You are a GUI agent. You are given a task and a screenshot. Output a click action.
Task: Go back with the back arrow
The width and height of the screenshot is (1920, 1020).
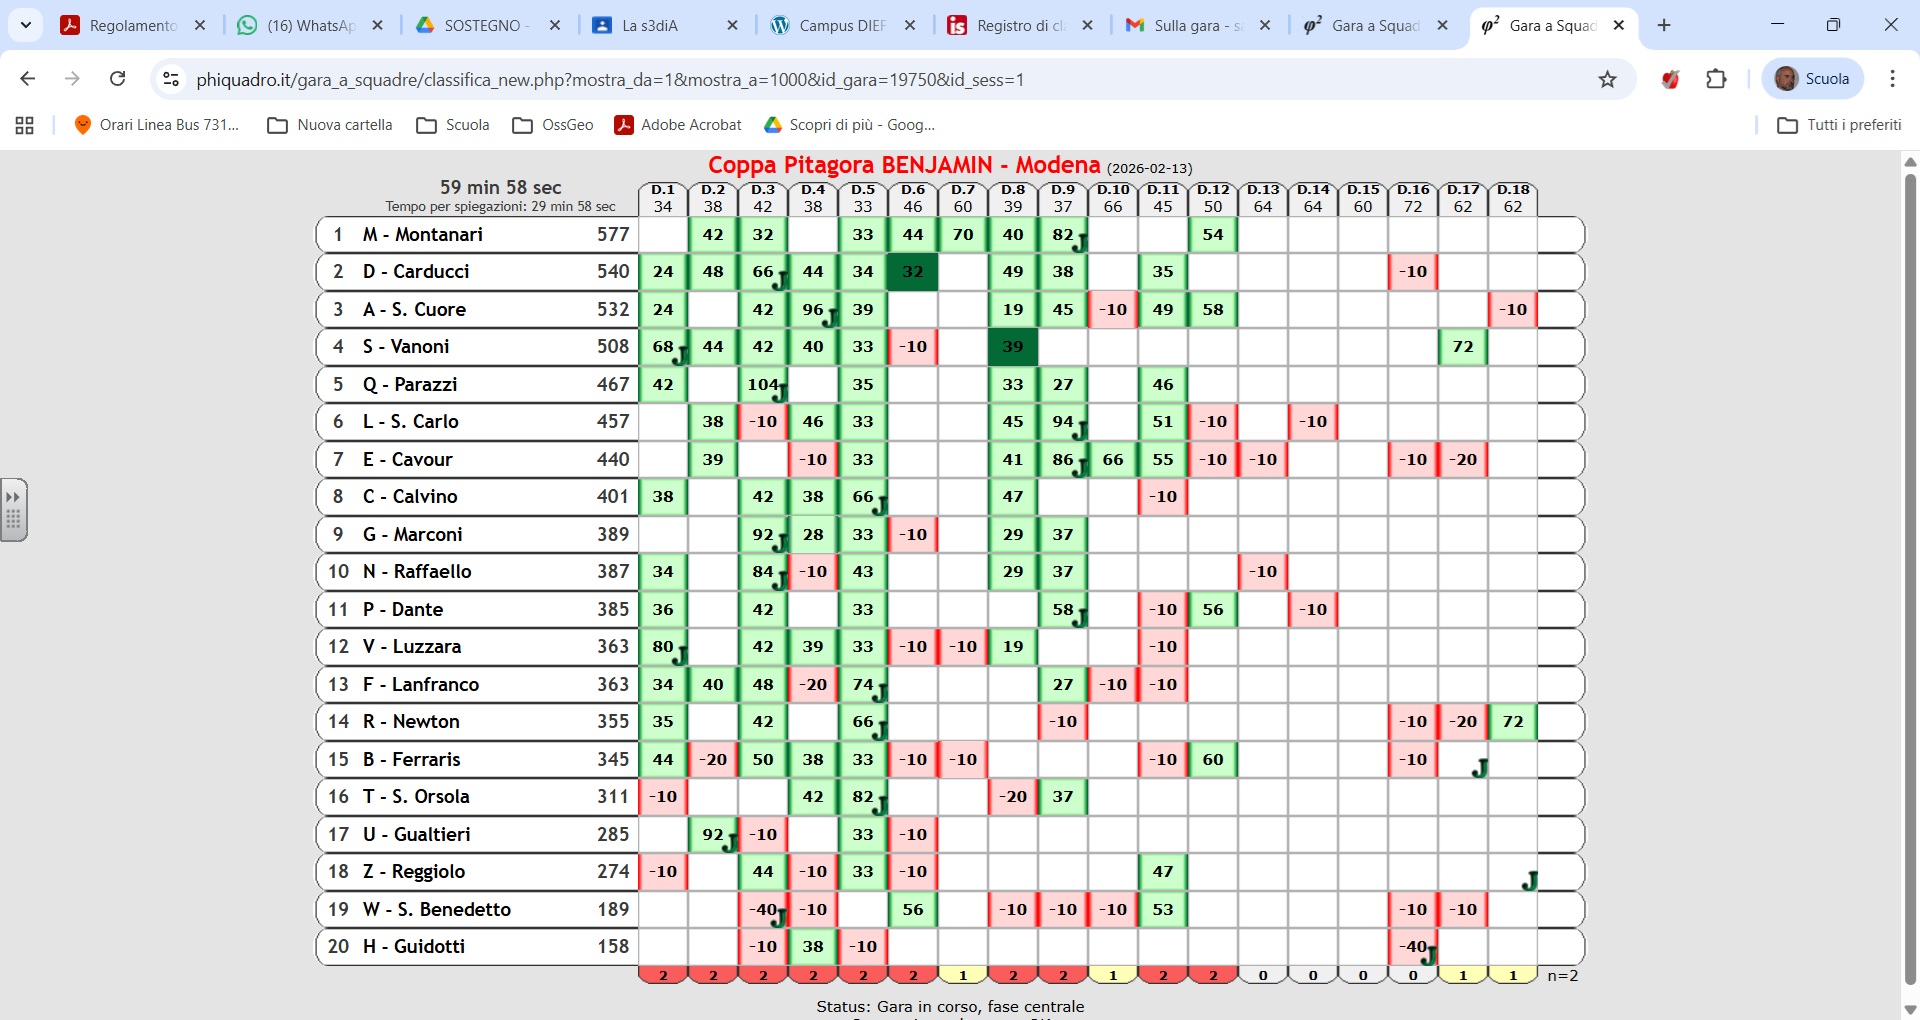coord(28,79)
